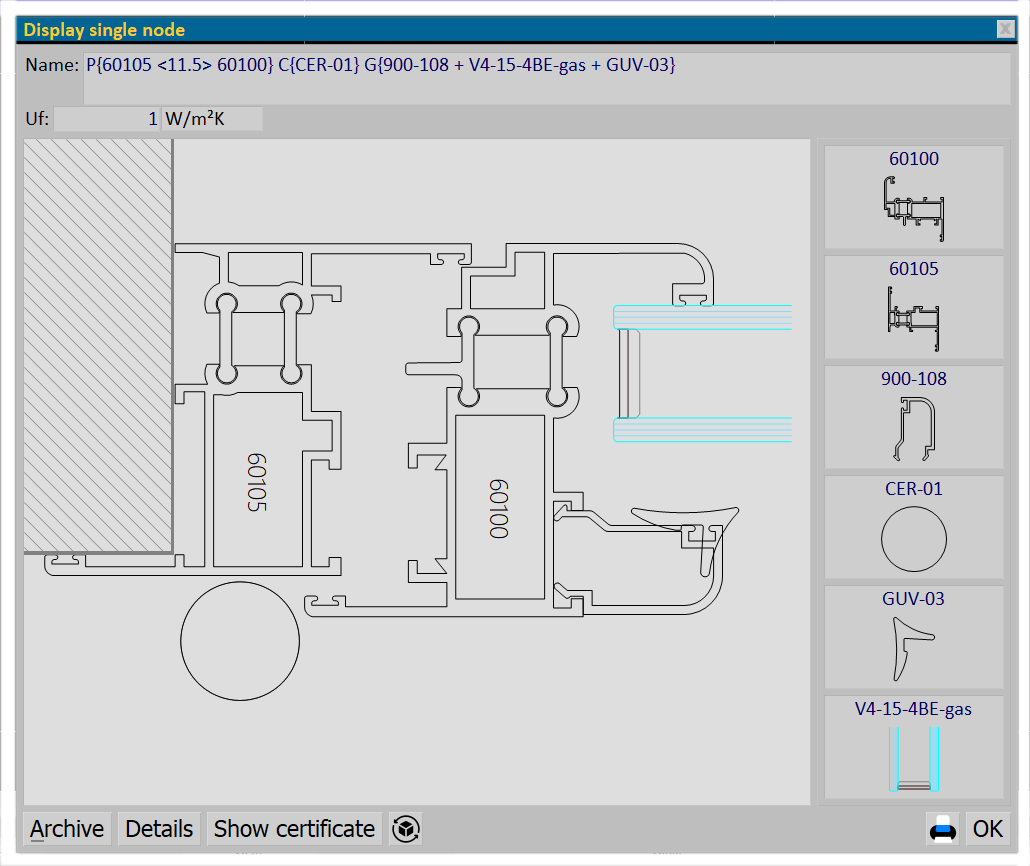Click the large circle in the drawing
Image resolution: width=1030 pixels, height=866 pixels.
(x=240, y=641)
